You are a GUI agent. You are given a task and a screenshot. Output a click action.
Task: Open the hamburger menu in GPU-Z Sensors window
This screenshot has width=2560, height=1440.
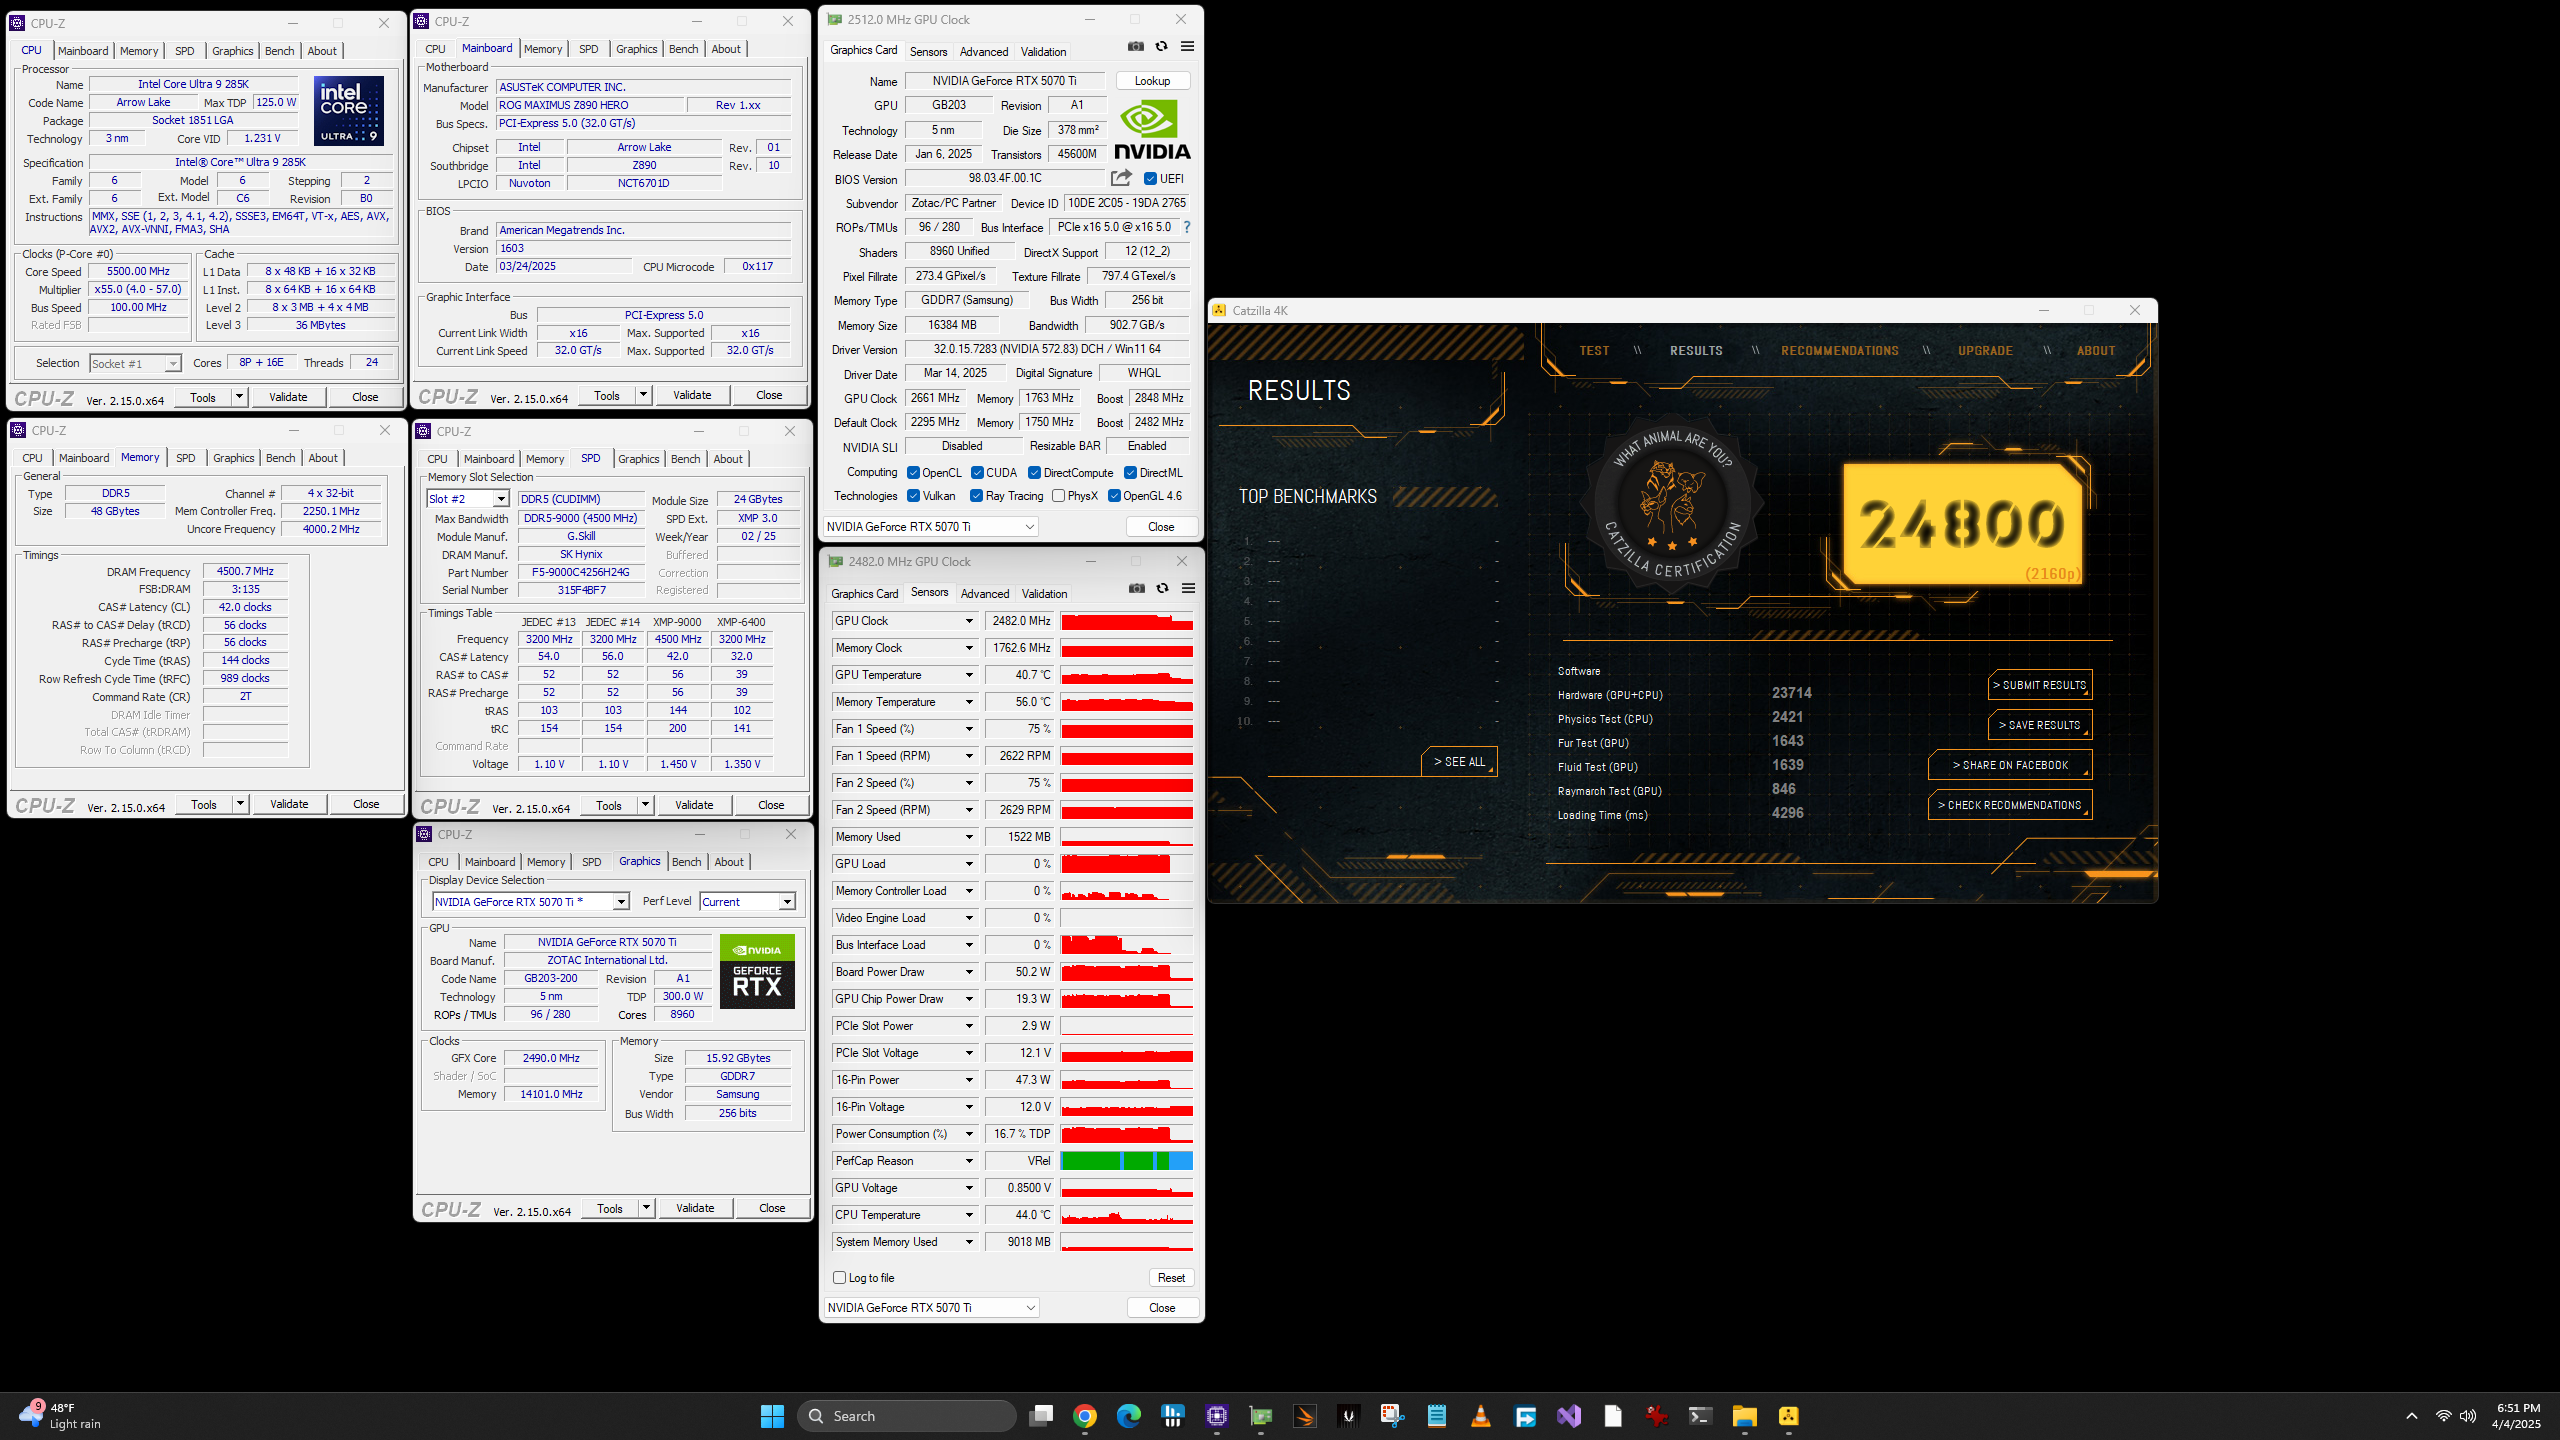point(1188,588)
